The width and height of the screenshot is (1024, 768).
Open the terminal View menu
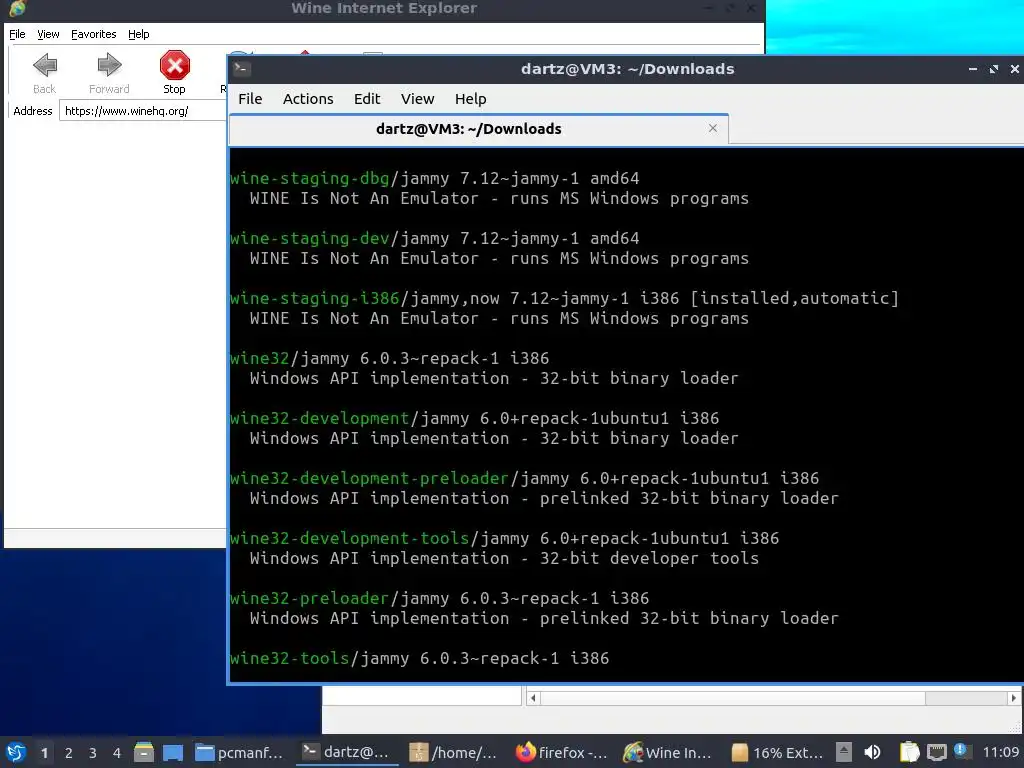tap(417, 99)
